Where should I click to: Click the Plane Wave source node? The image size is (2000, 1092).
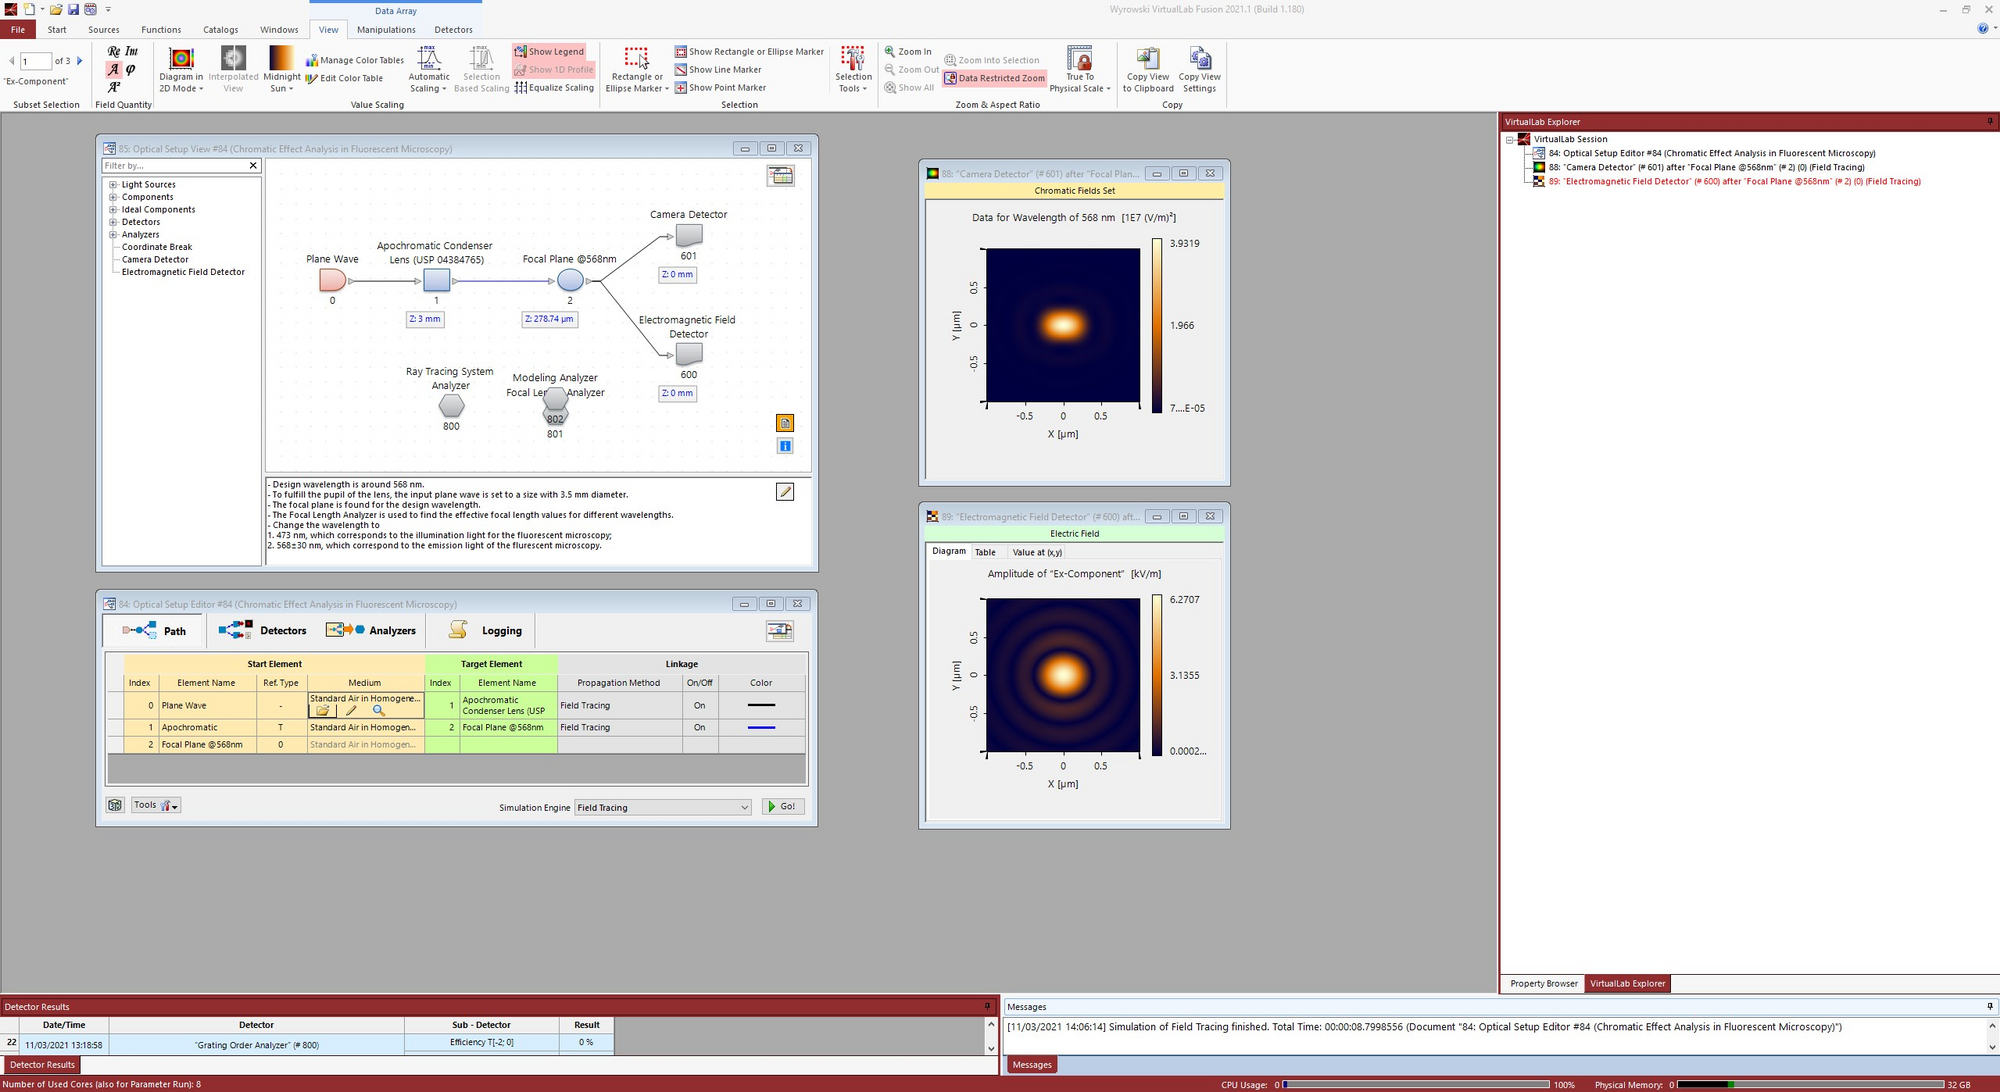click(x=332, y=280)
